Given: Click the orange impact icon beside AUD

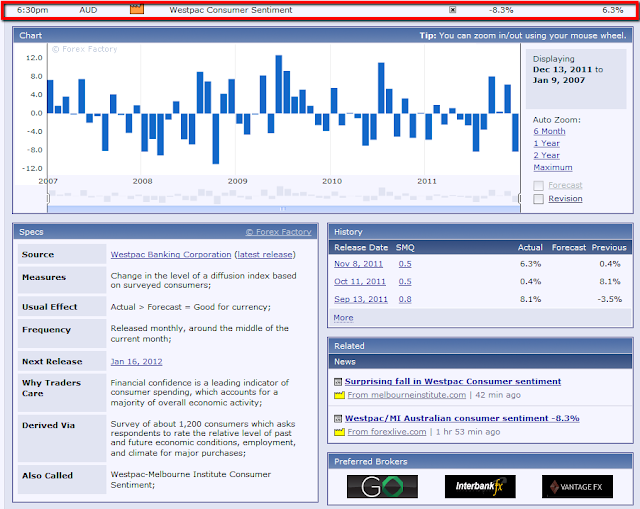Looking at the screenshot, I should point(137,9).
